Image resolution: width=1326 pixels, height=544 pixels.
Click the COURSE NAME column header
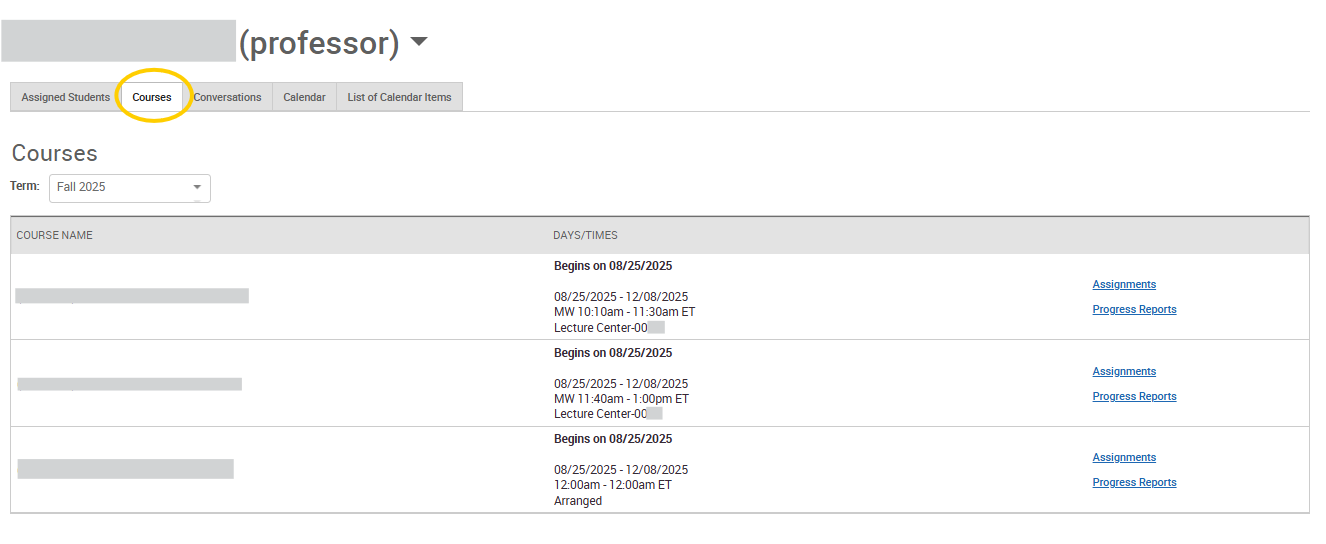tap(55, 236)
